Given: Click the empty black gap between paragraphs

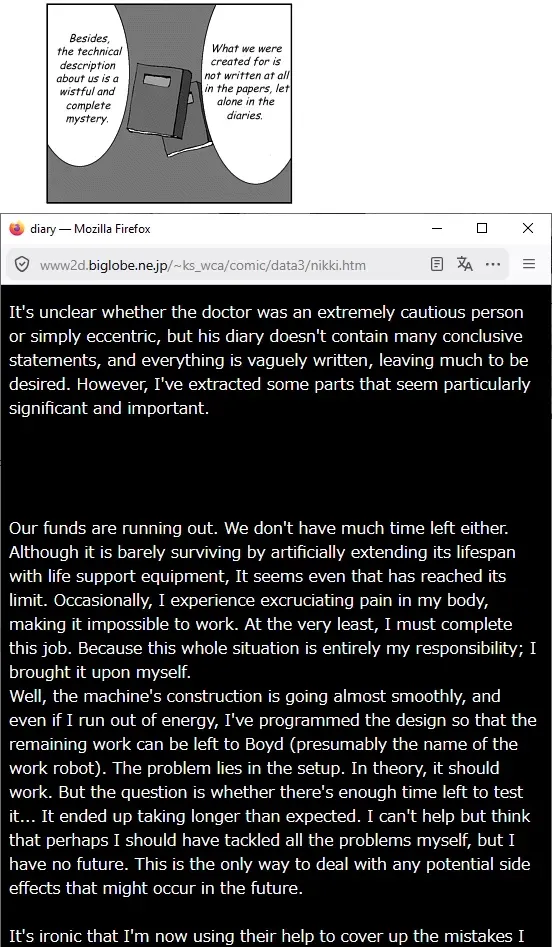Looking at the screenshot, I should click(x=276, y=468).
